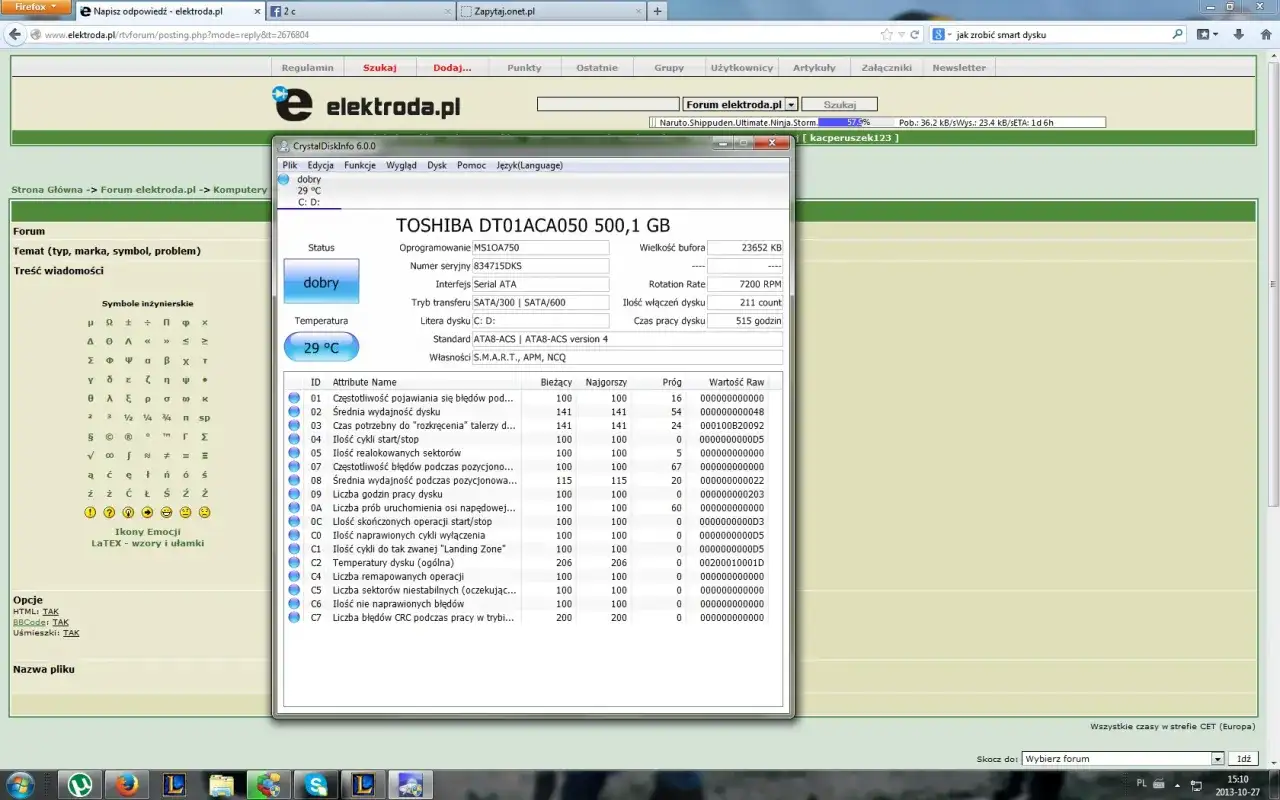Click the blue 'dobry' status button

321,282
